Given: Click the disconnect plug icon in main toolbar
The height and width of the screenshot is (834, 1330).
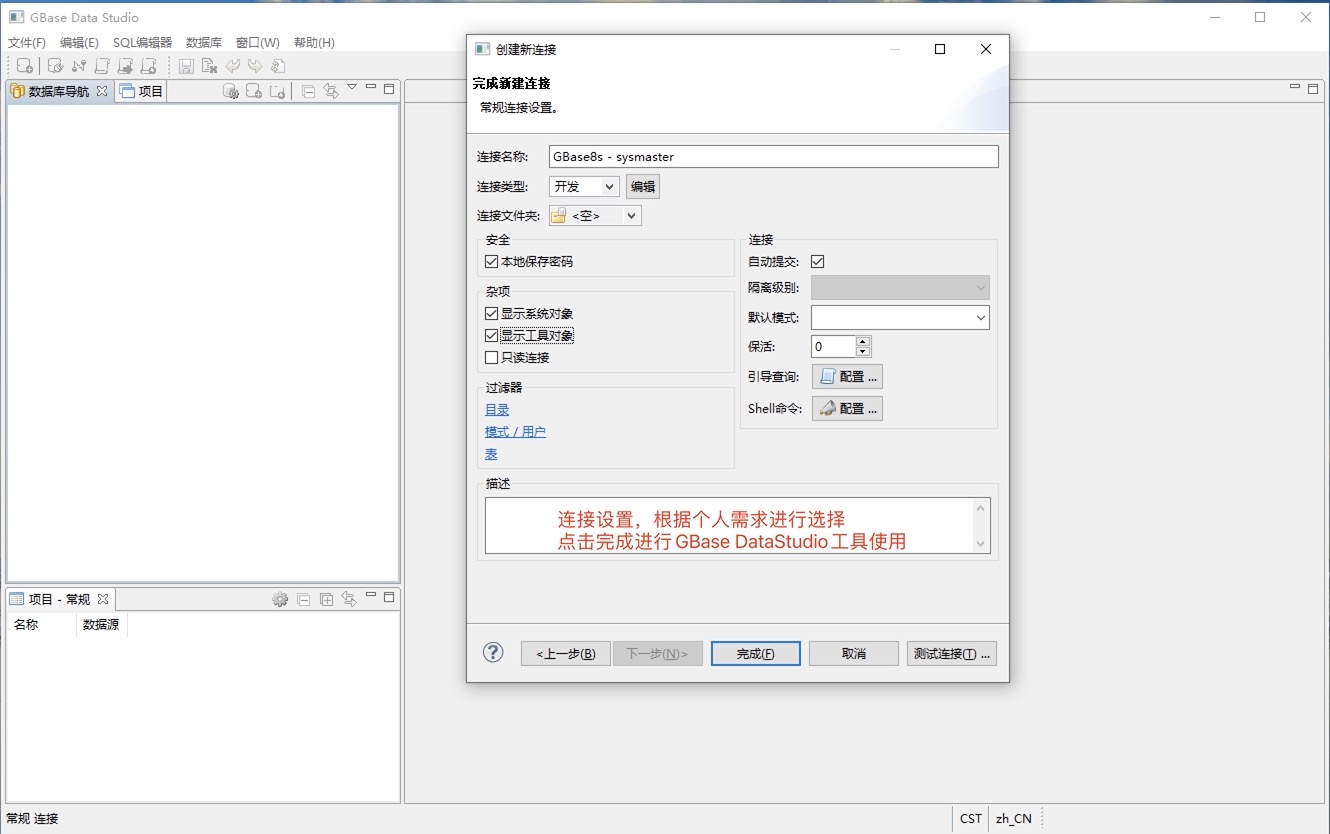Looking at the screenshot, I should click(x=79, y=66).
